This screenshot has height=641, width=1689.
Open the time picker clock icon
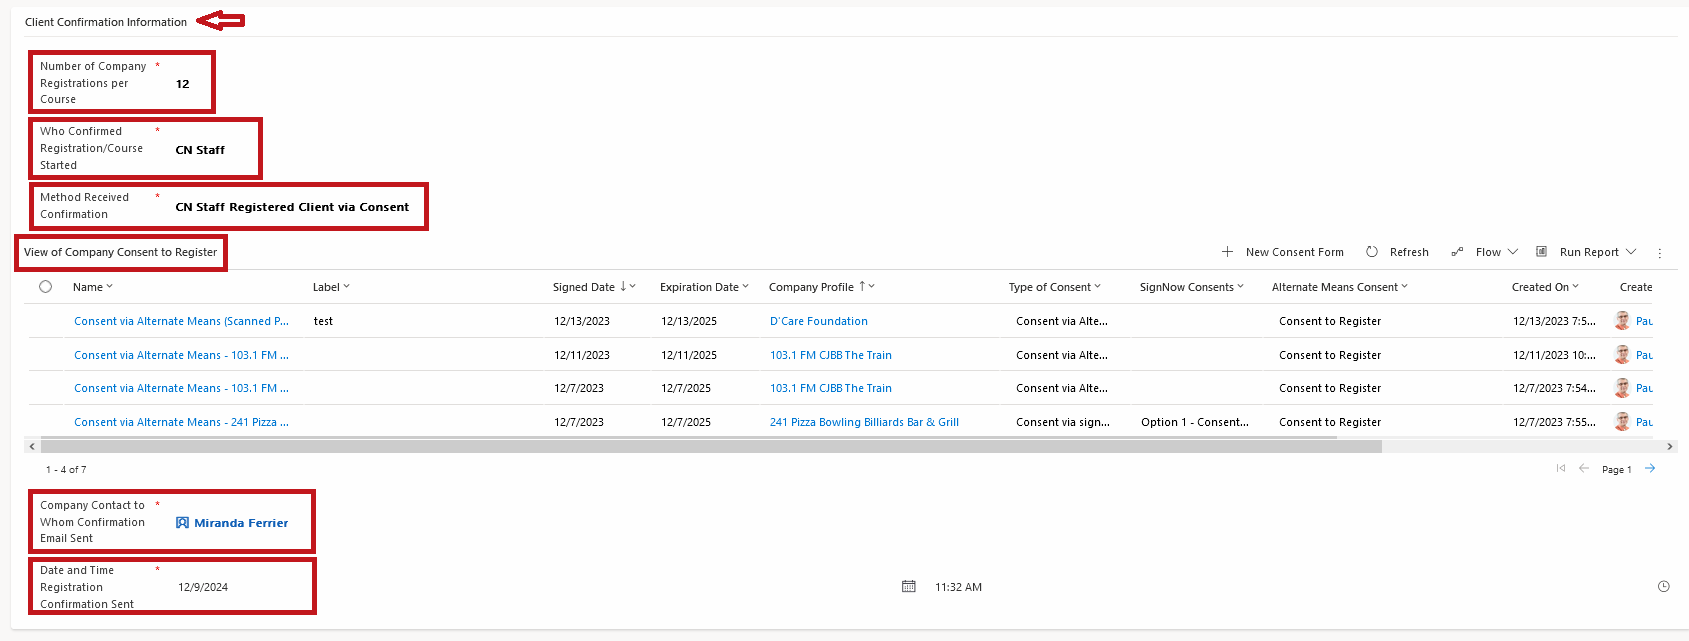1663,587
